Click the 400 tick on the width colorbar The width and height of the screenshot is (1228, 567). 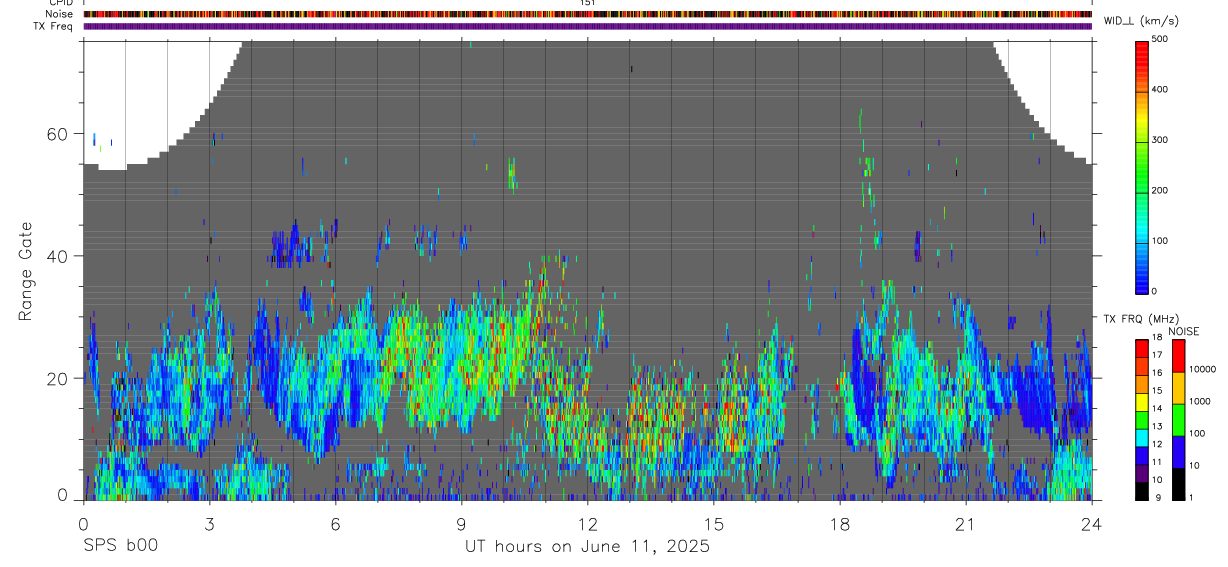pos(1161,90)
